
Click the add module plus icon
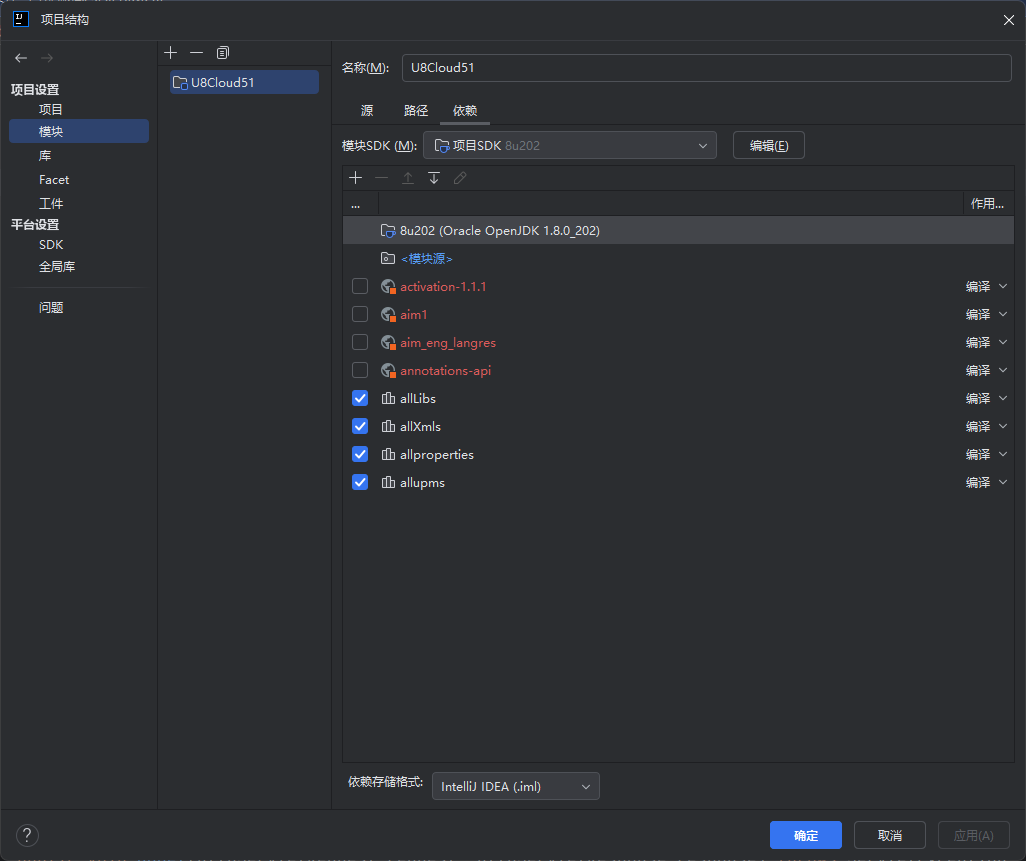170,52
